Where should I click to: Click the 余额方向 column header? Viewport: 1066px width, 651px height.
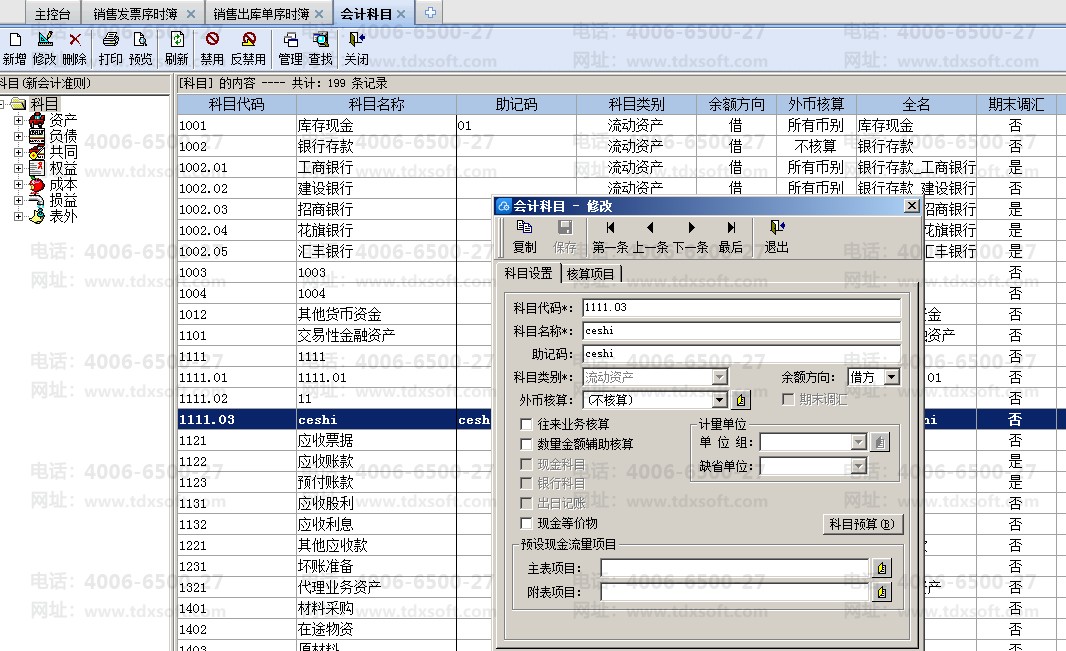coord(736,105)
